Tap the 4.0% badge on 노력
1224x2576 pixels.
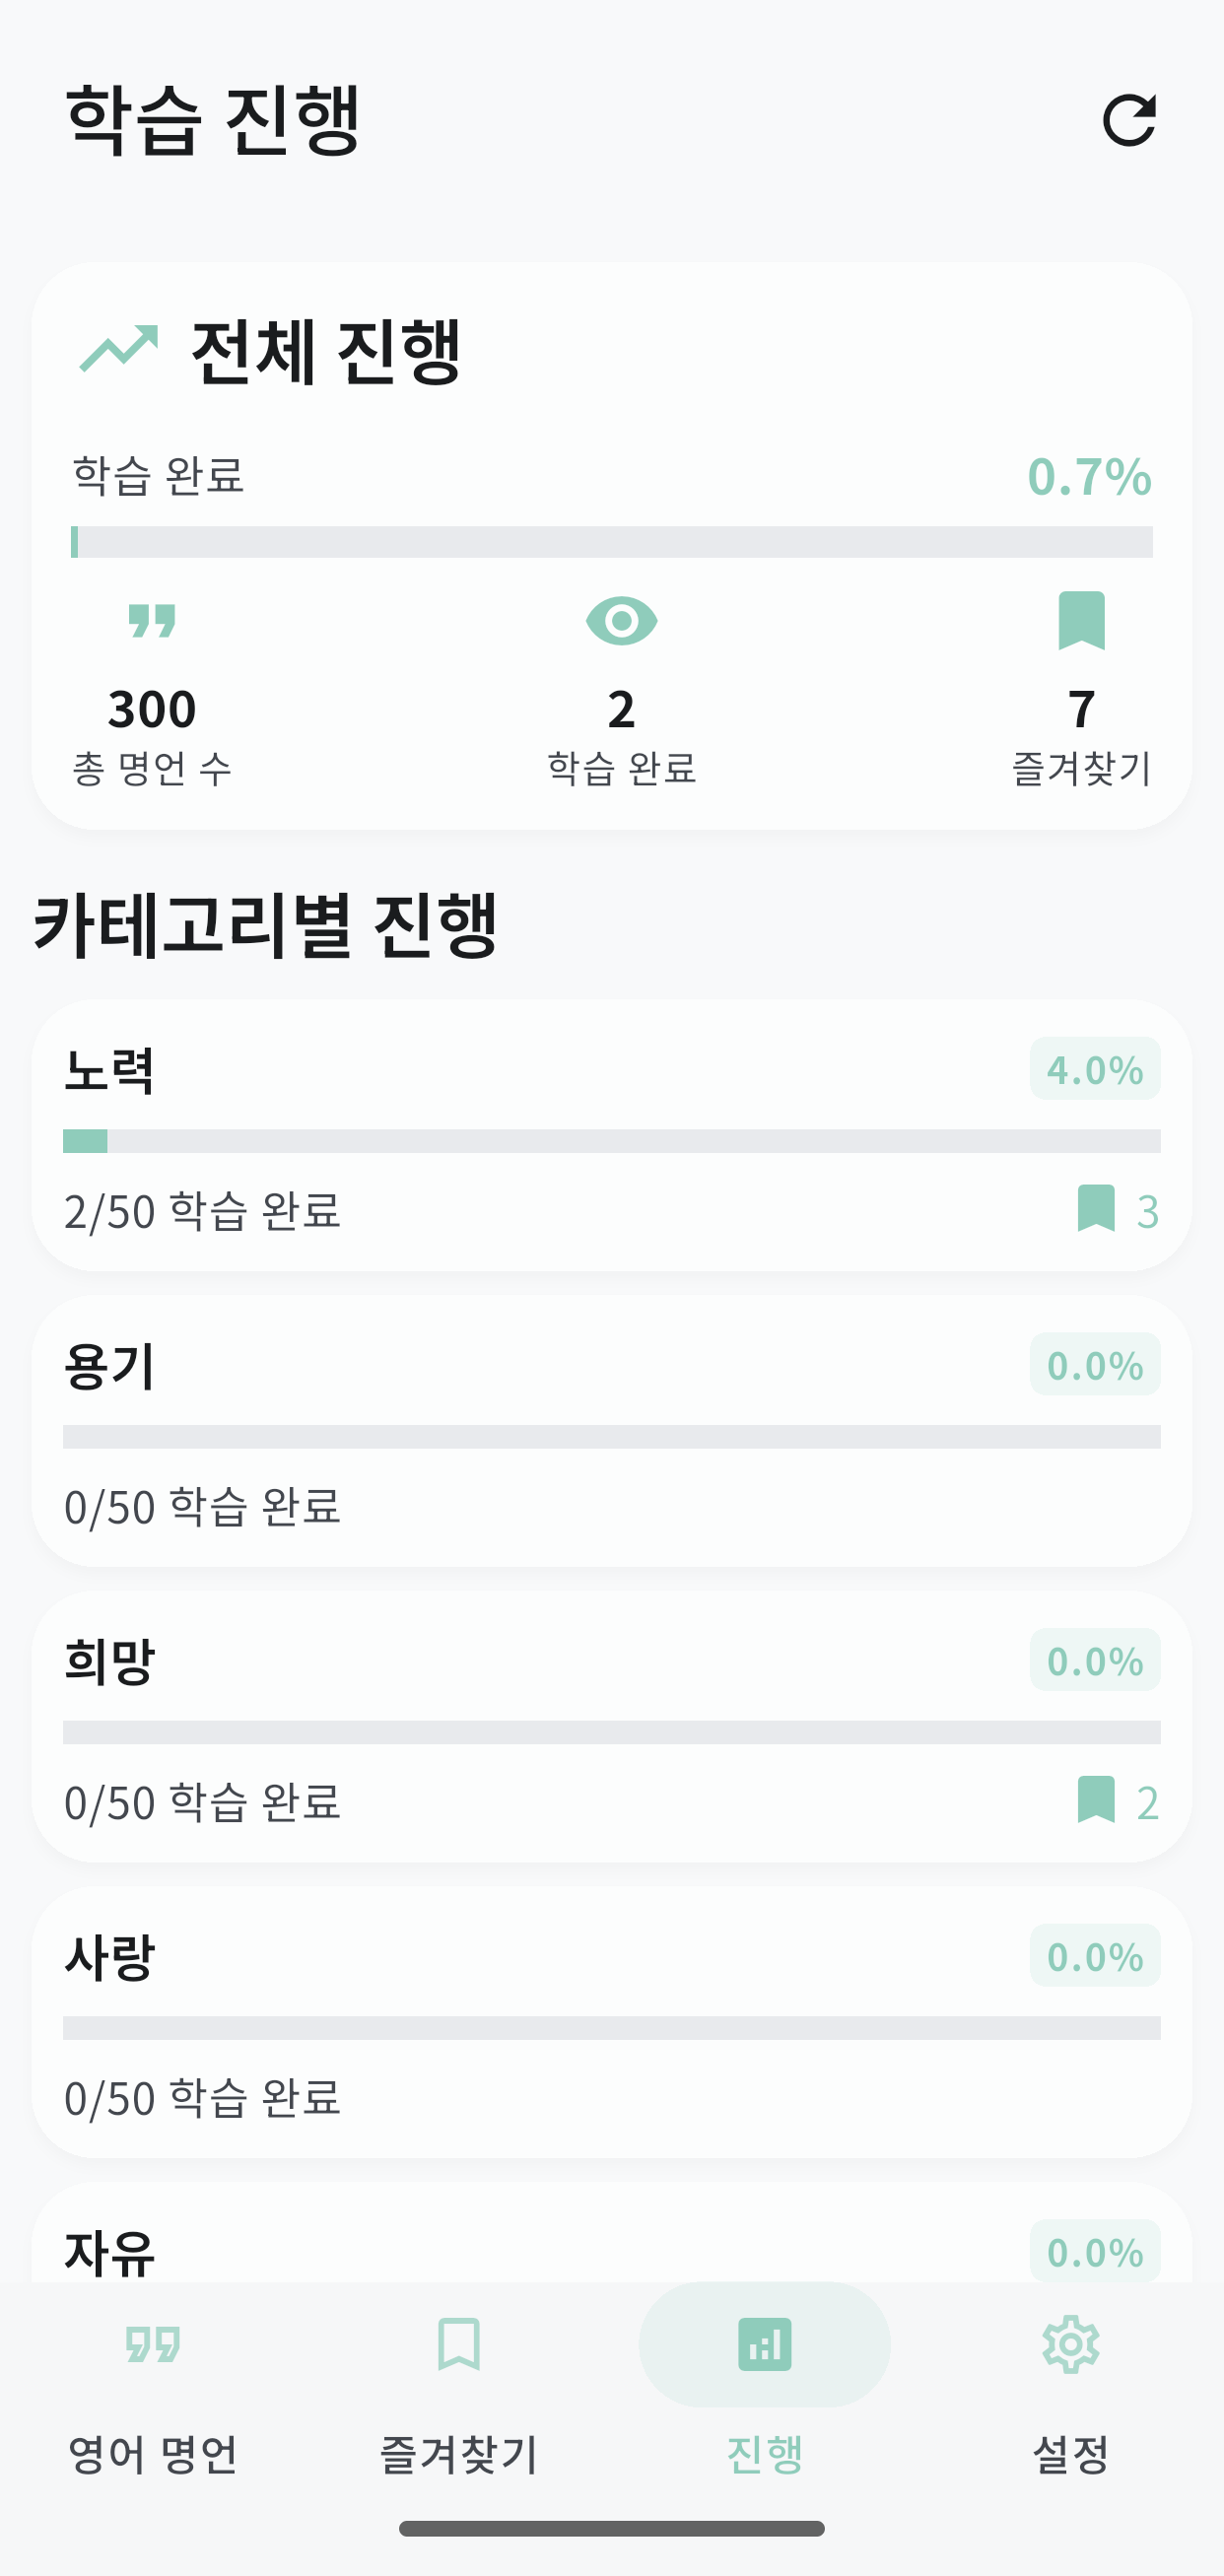point(1095,1070)
